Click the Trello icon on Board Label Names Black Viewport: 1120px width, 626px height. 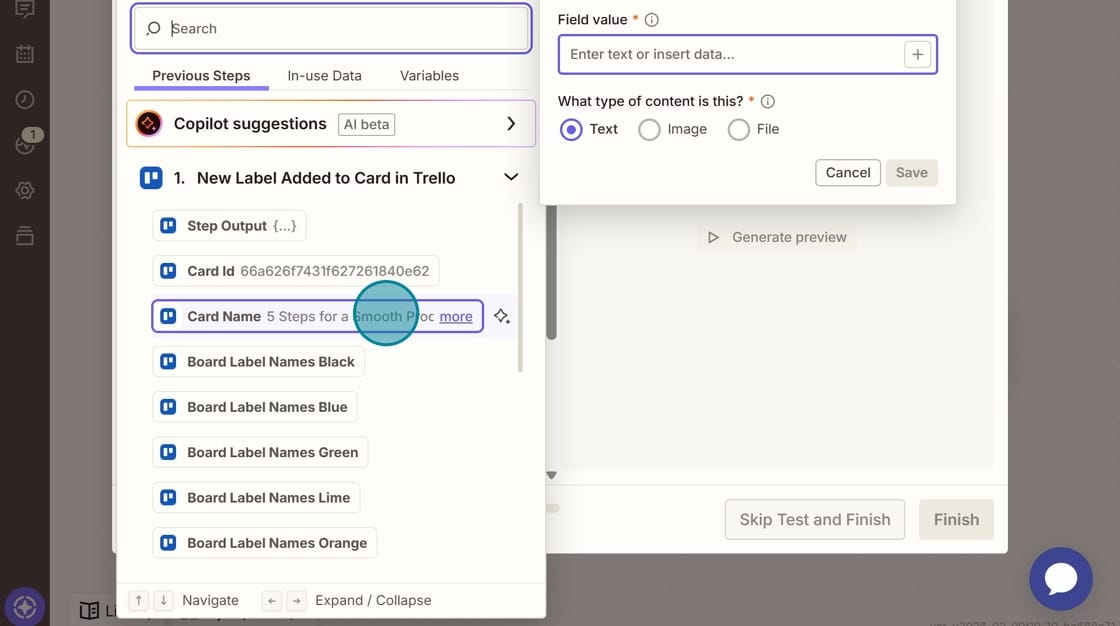click(x=169, y=362)
